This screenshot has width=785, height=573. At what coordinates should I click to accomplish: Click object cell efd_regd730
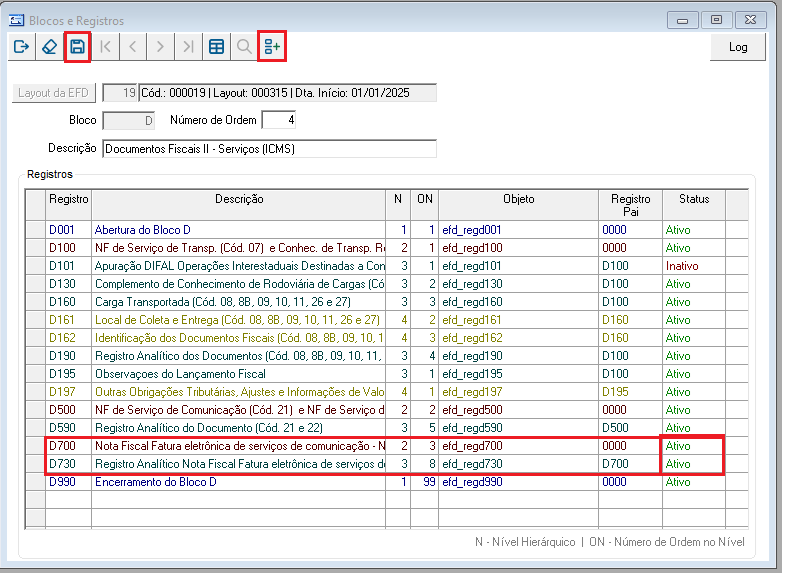coord(519,464)
